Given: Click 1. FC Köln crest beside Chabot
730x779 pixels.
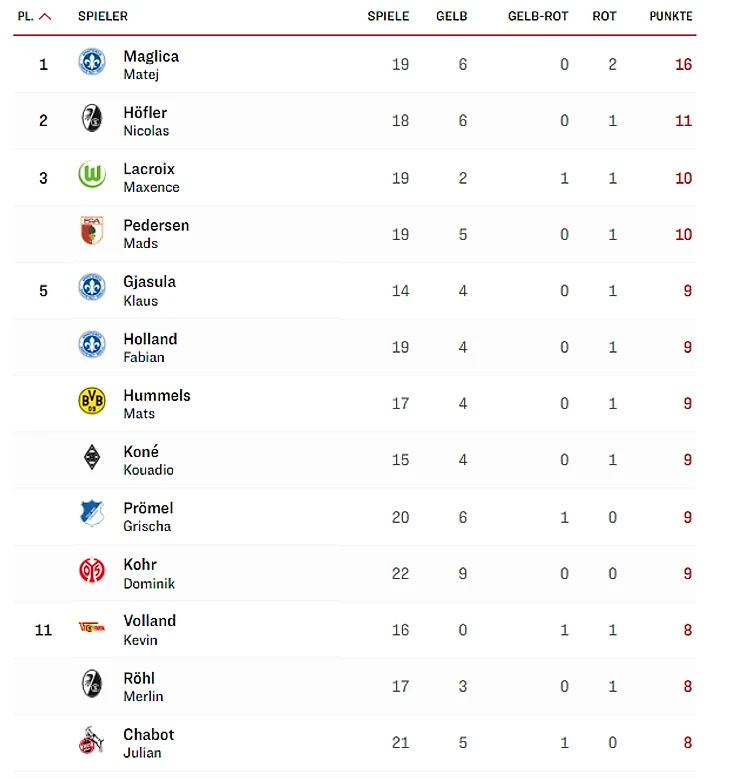Looking at the screenshot, I should tap(92, 741).
